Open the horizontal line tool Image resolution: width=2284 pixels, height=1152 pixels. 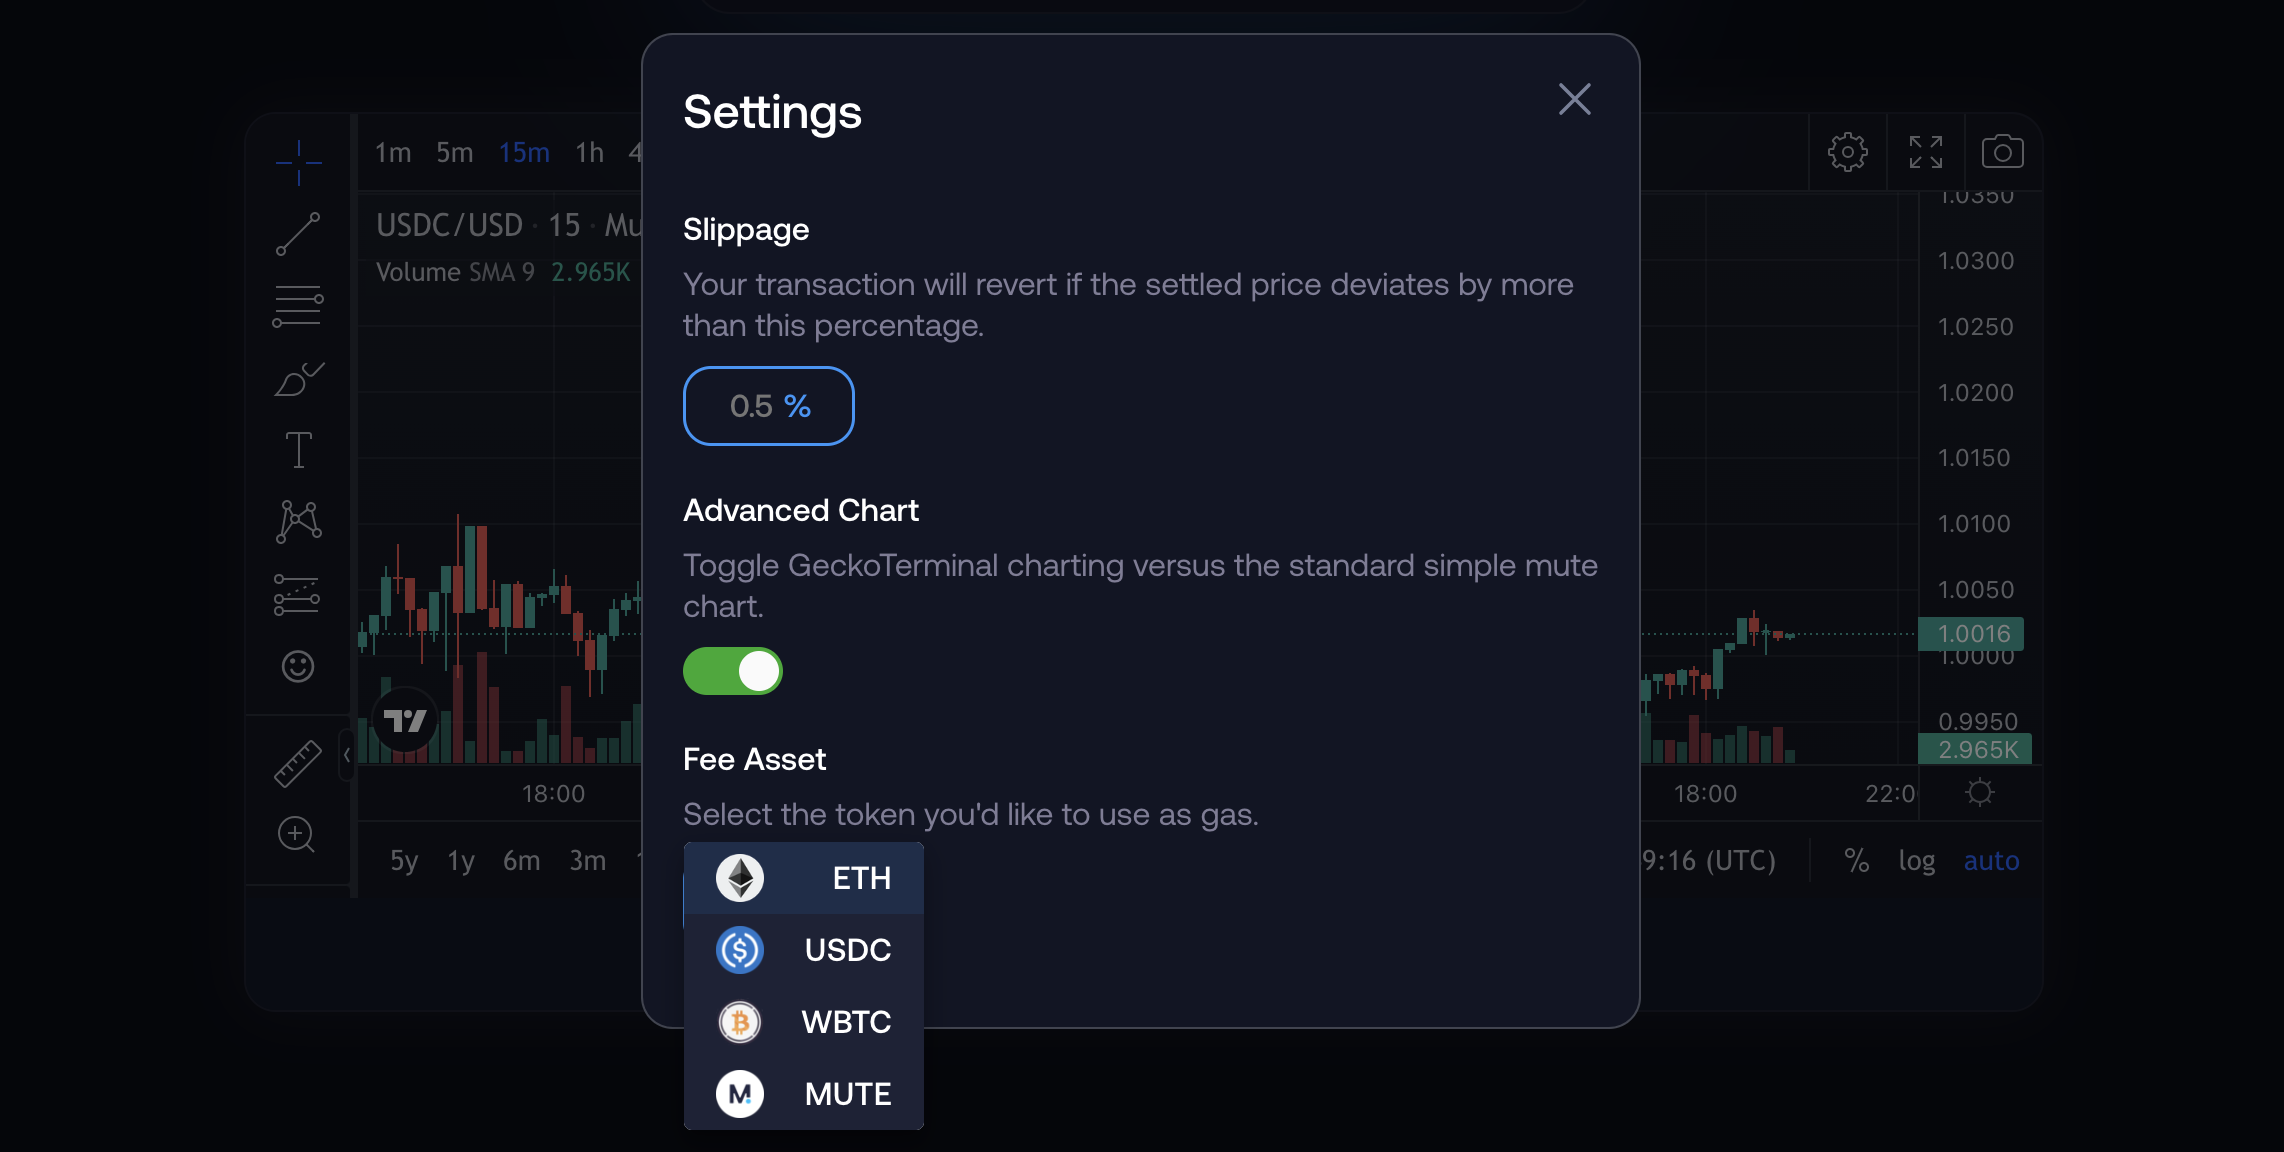tap(297, 305)
